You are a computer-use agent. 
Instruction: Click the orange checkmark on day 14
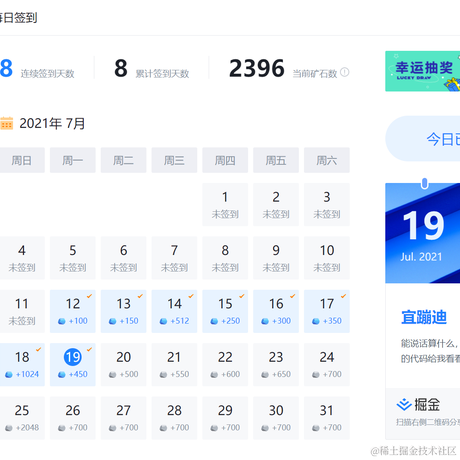(x=191, y=296)
